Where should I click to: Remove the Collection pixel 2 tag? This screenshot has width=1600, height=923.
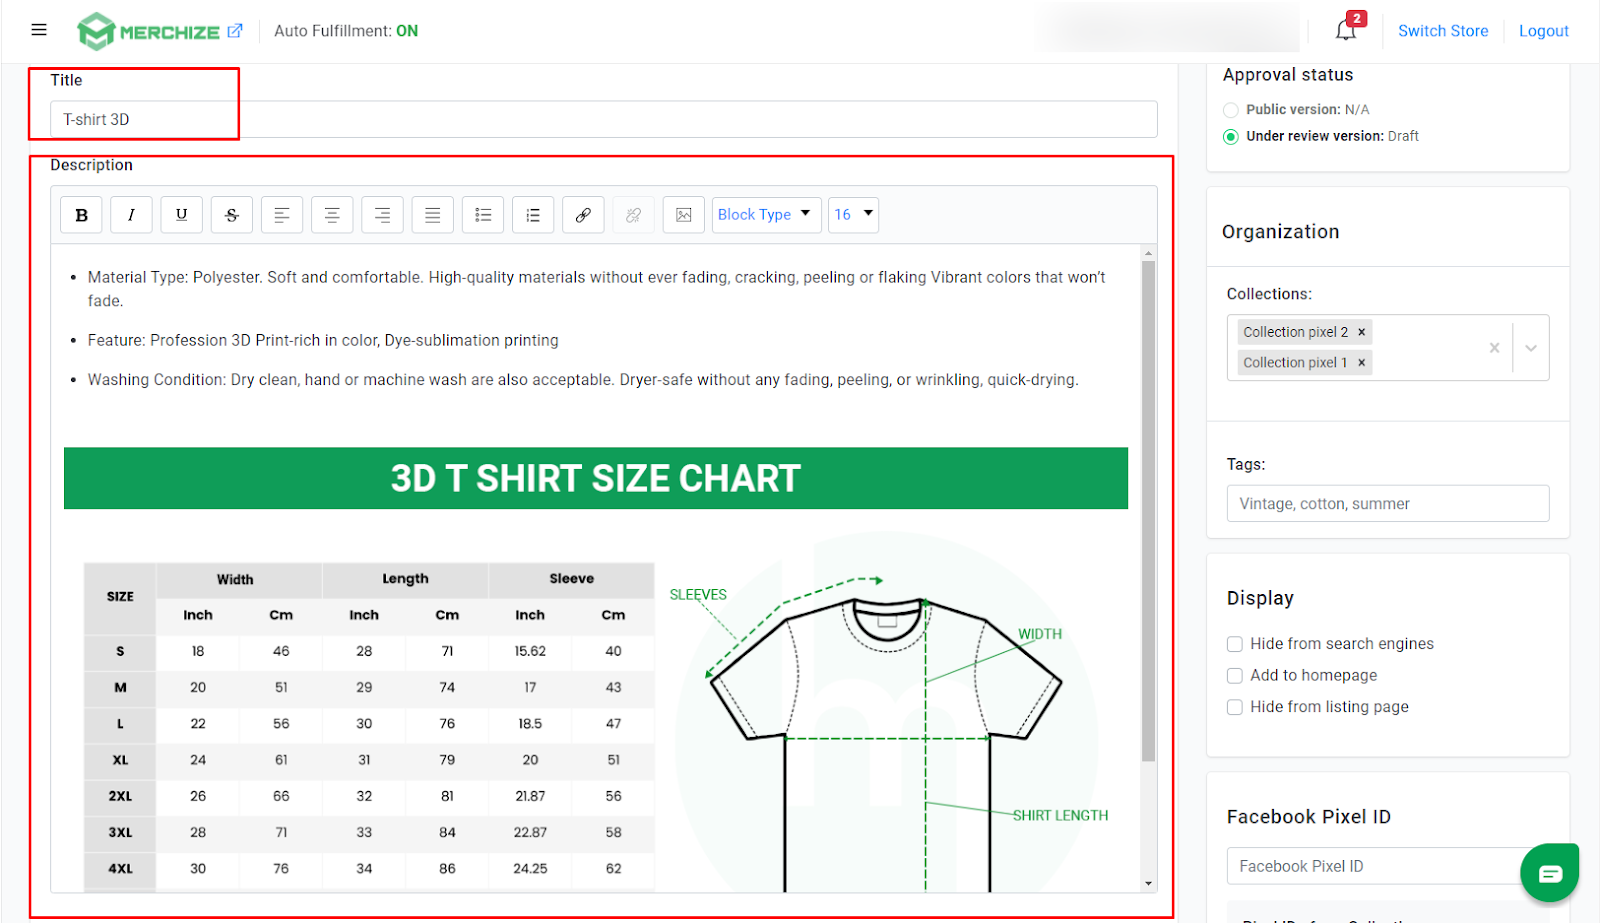pyautogui.click(x=1361, y=332)
